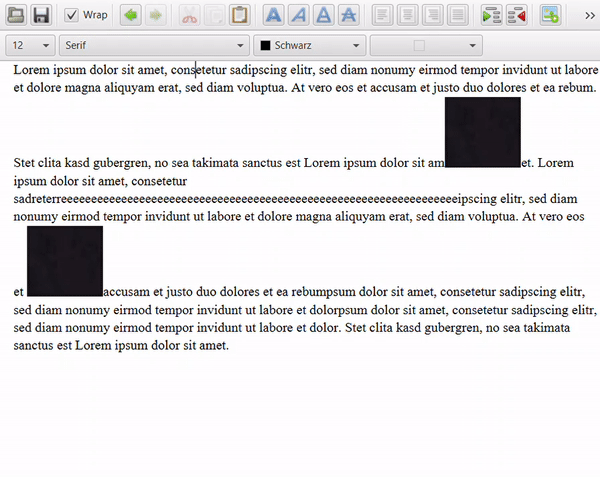Click the word 'Lorem' at document start

[x=32, y=70]
